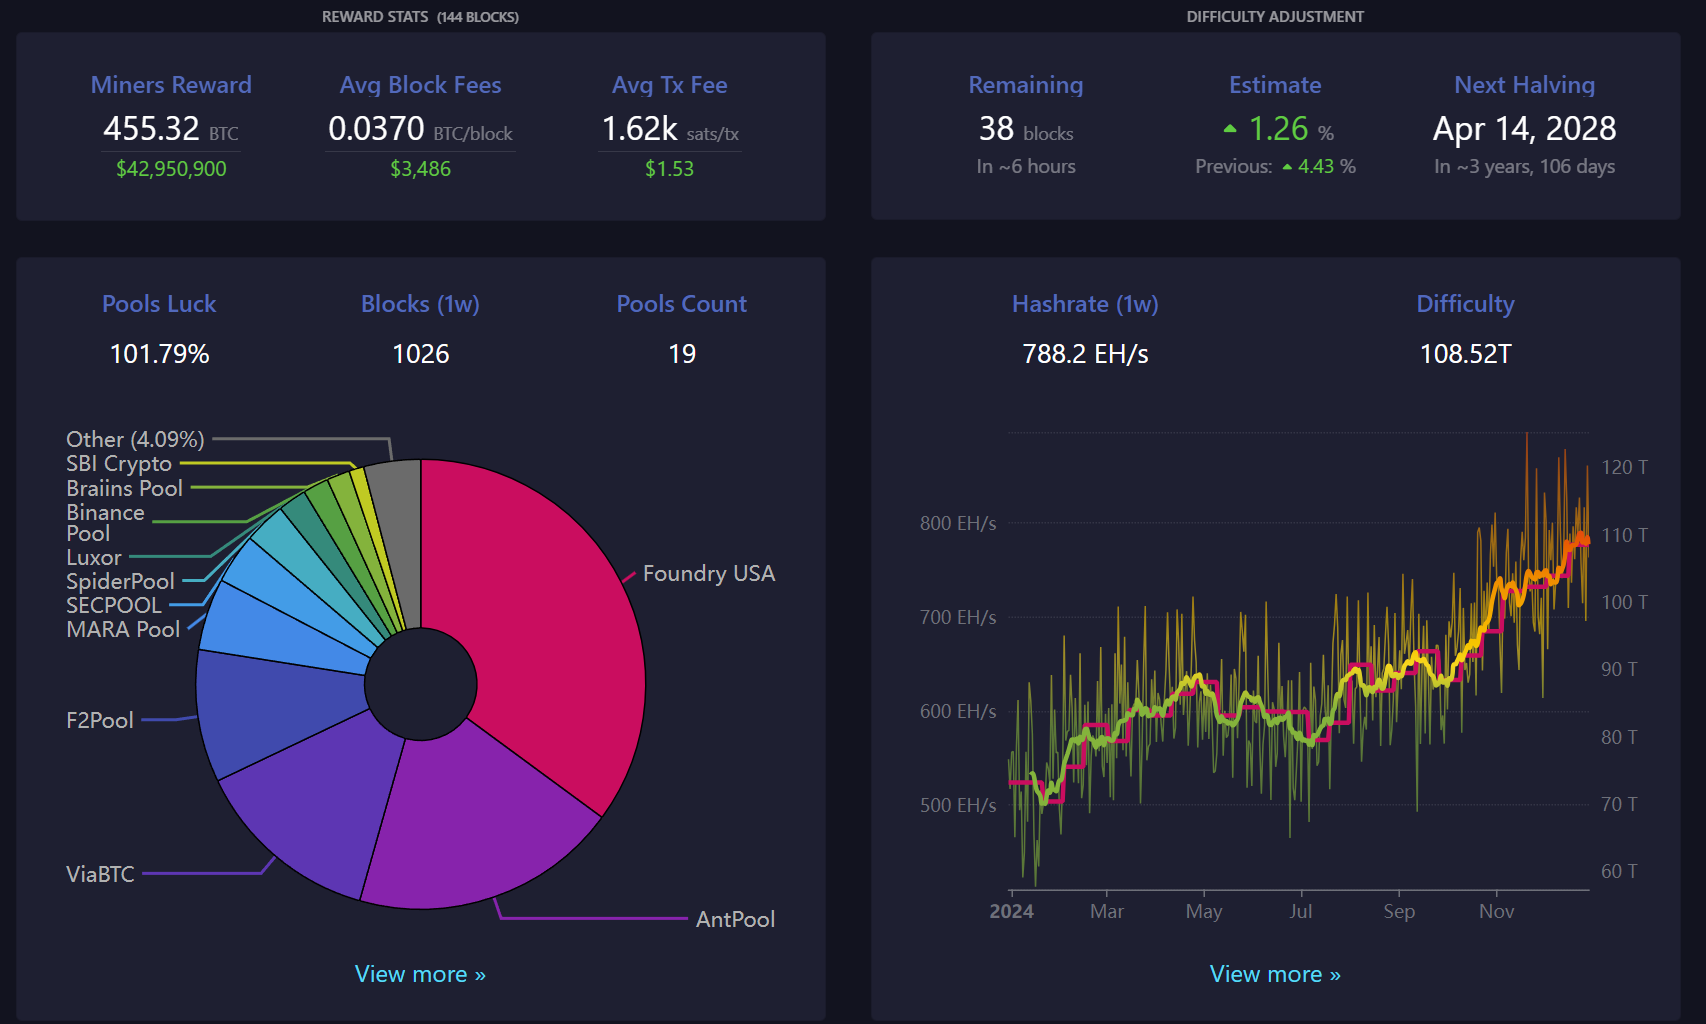Click the F2Pool label beside the pie
The image size is (1706, 1024).
click(x=99, y=720)
